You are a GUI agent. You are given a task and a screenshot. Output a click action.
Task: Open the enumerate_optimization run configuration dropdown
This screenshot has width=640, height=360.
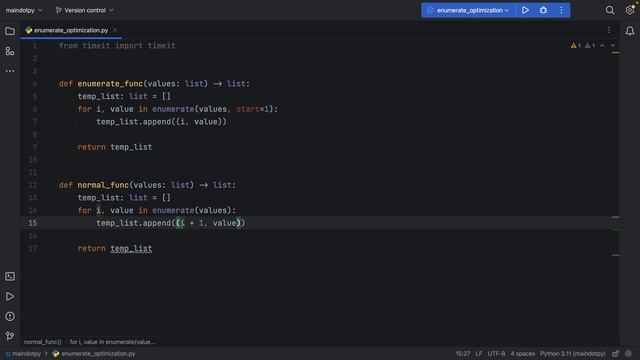pos(468,10)
